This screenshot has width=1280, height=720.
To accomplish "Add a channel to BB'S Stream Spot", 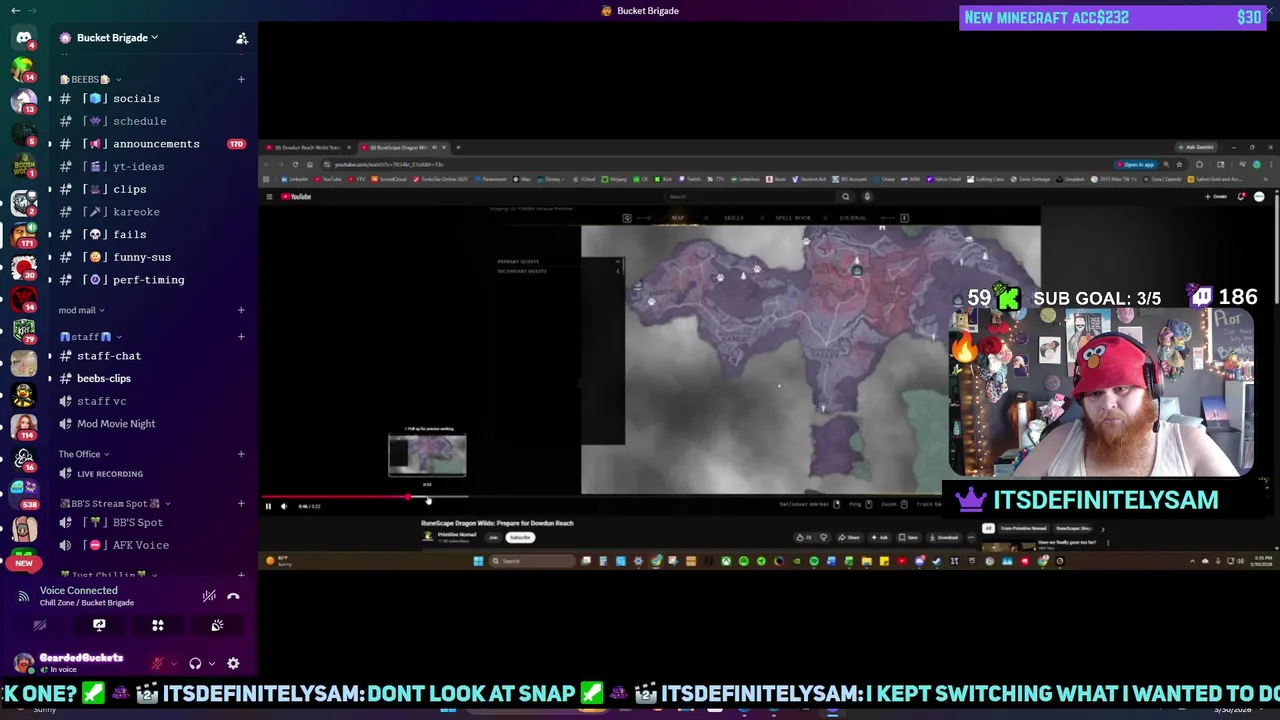I will click(241, 503).
